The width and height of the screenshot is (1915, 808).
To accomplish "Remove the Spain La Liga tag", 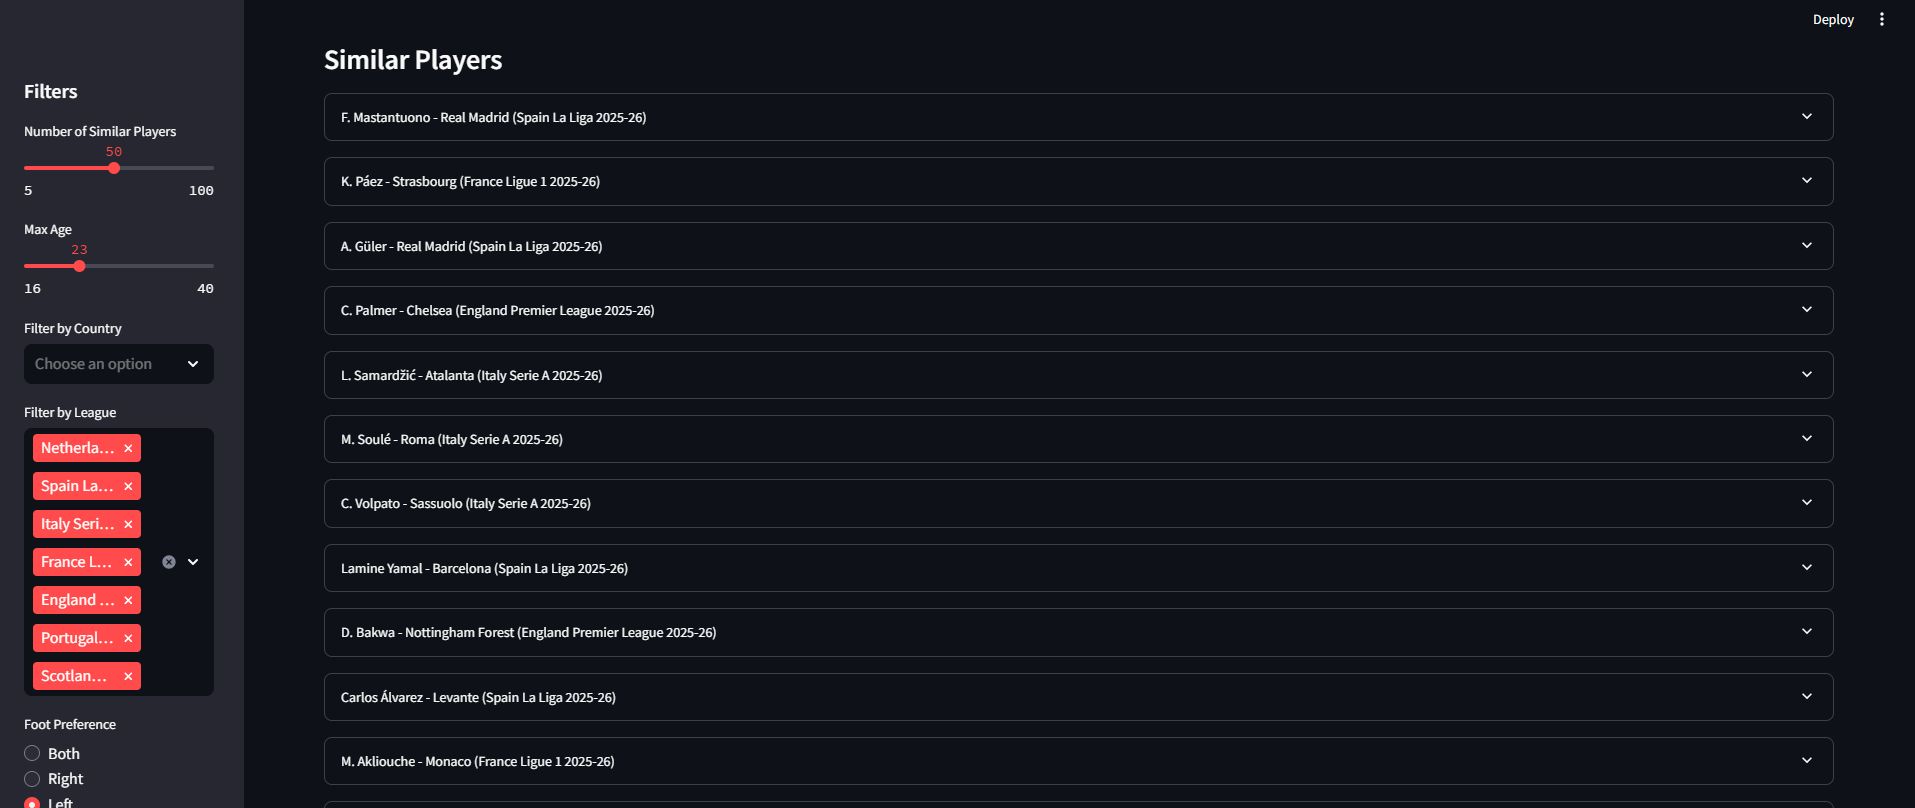I will pos(128,486).
